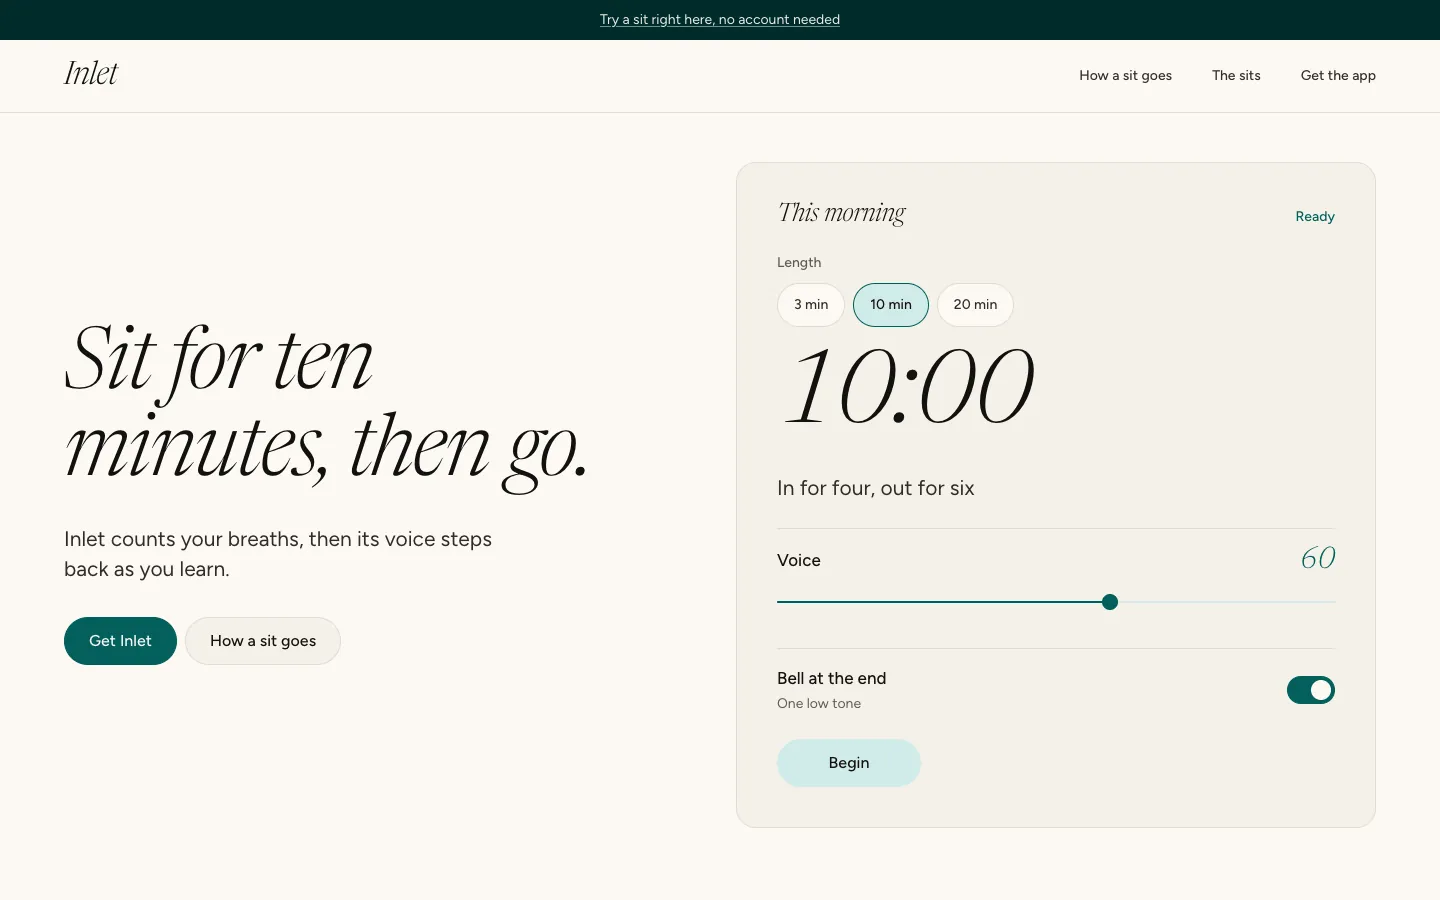Open the Inlet logo home link

click(x=91, y=74)
